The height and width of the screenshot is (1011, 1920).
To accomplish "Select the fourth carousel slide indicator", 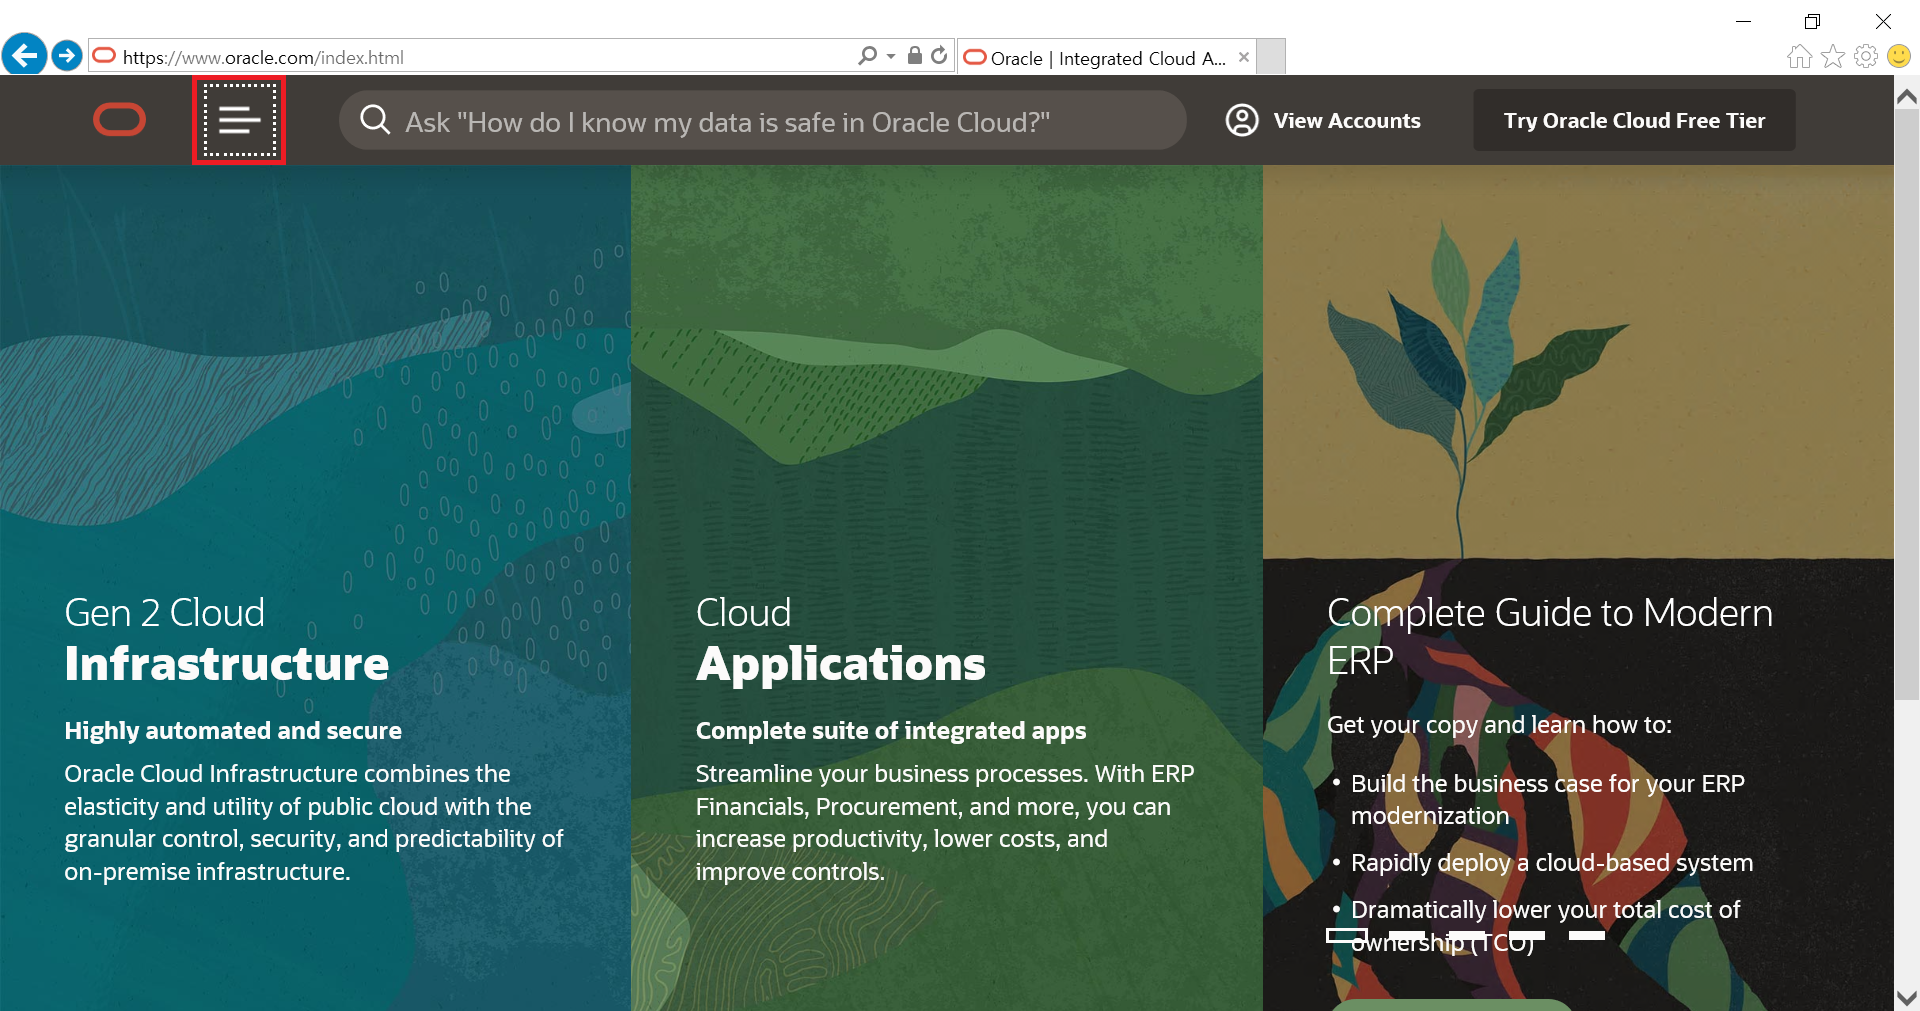I will pyautogui.click(x=1527, y=935).
